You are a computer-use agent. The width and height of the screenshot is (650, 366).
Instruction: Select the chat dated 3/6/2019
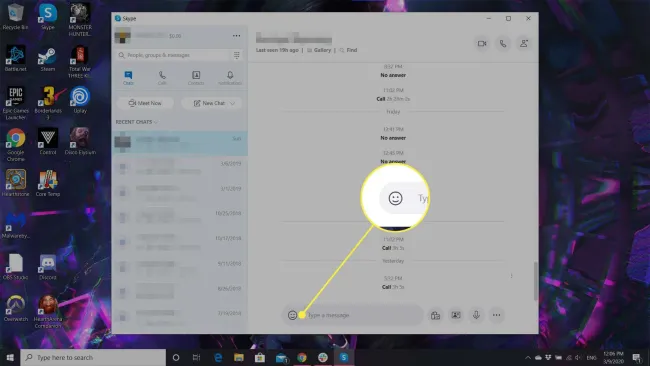[x=179, y=168]
